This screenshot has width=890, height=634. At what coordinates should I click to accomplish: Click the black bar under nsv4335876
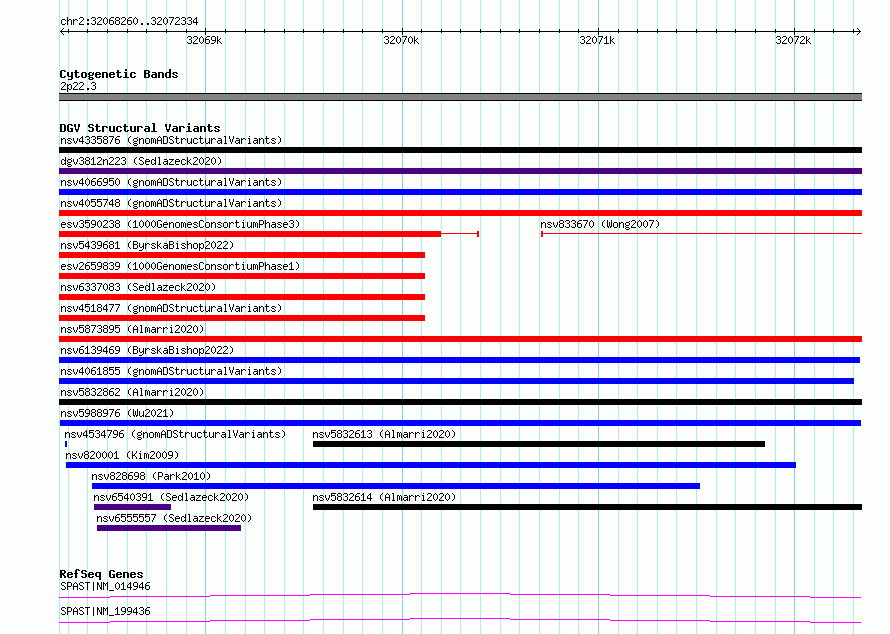[460, 150]
